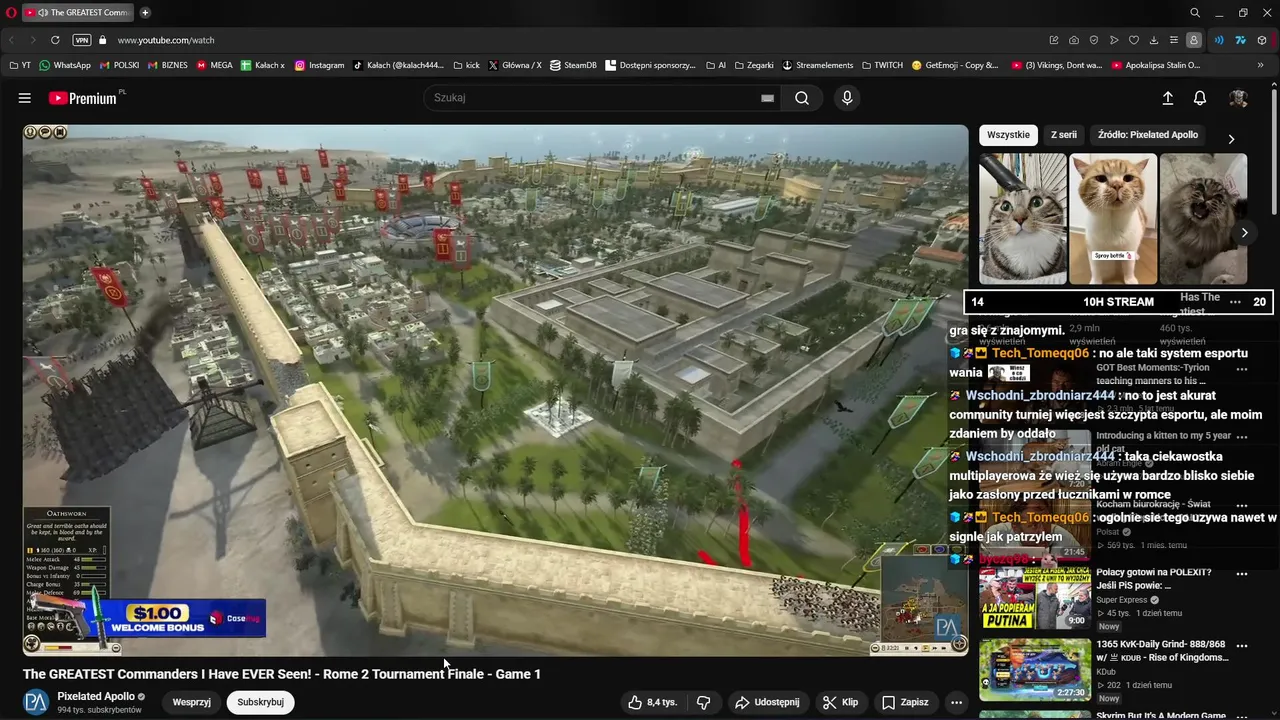Click the Klip clip button
The image size is (1280, 720).
[x=841, y=702]
